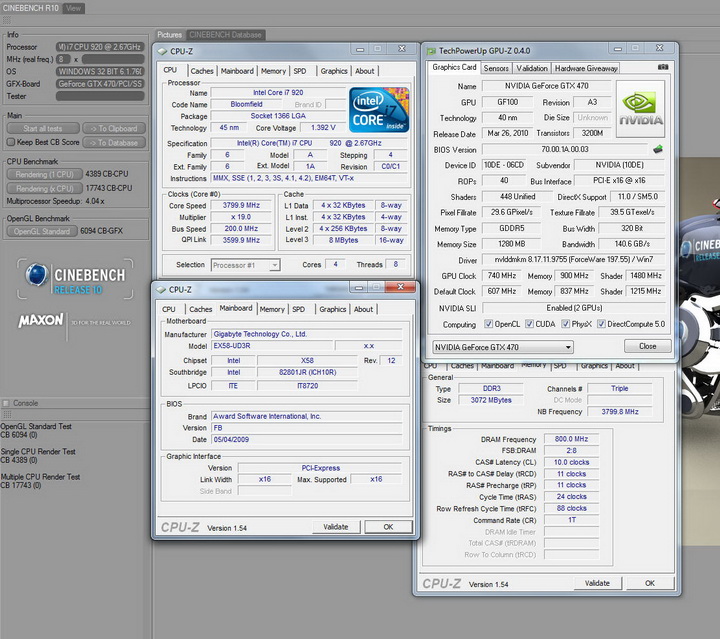Open Caches tab in top CPU-Z window
Viewport: 720px width, 639px height.
click(202, 71)
